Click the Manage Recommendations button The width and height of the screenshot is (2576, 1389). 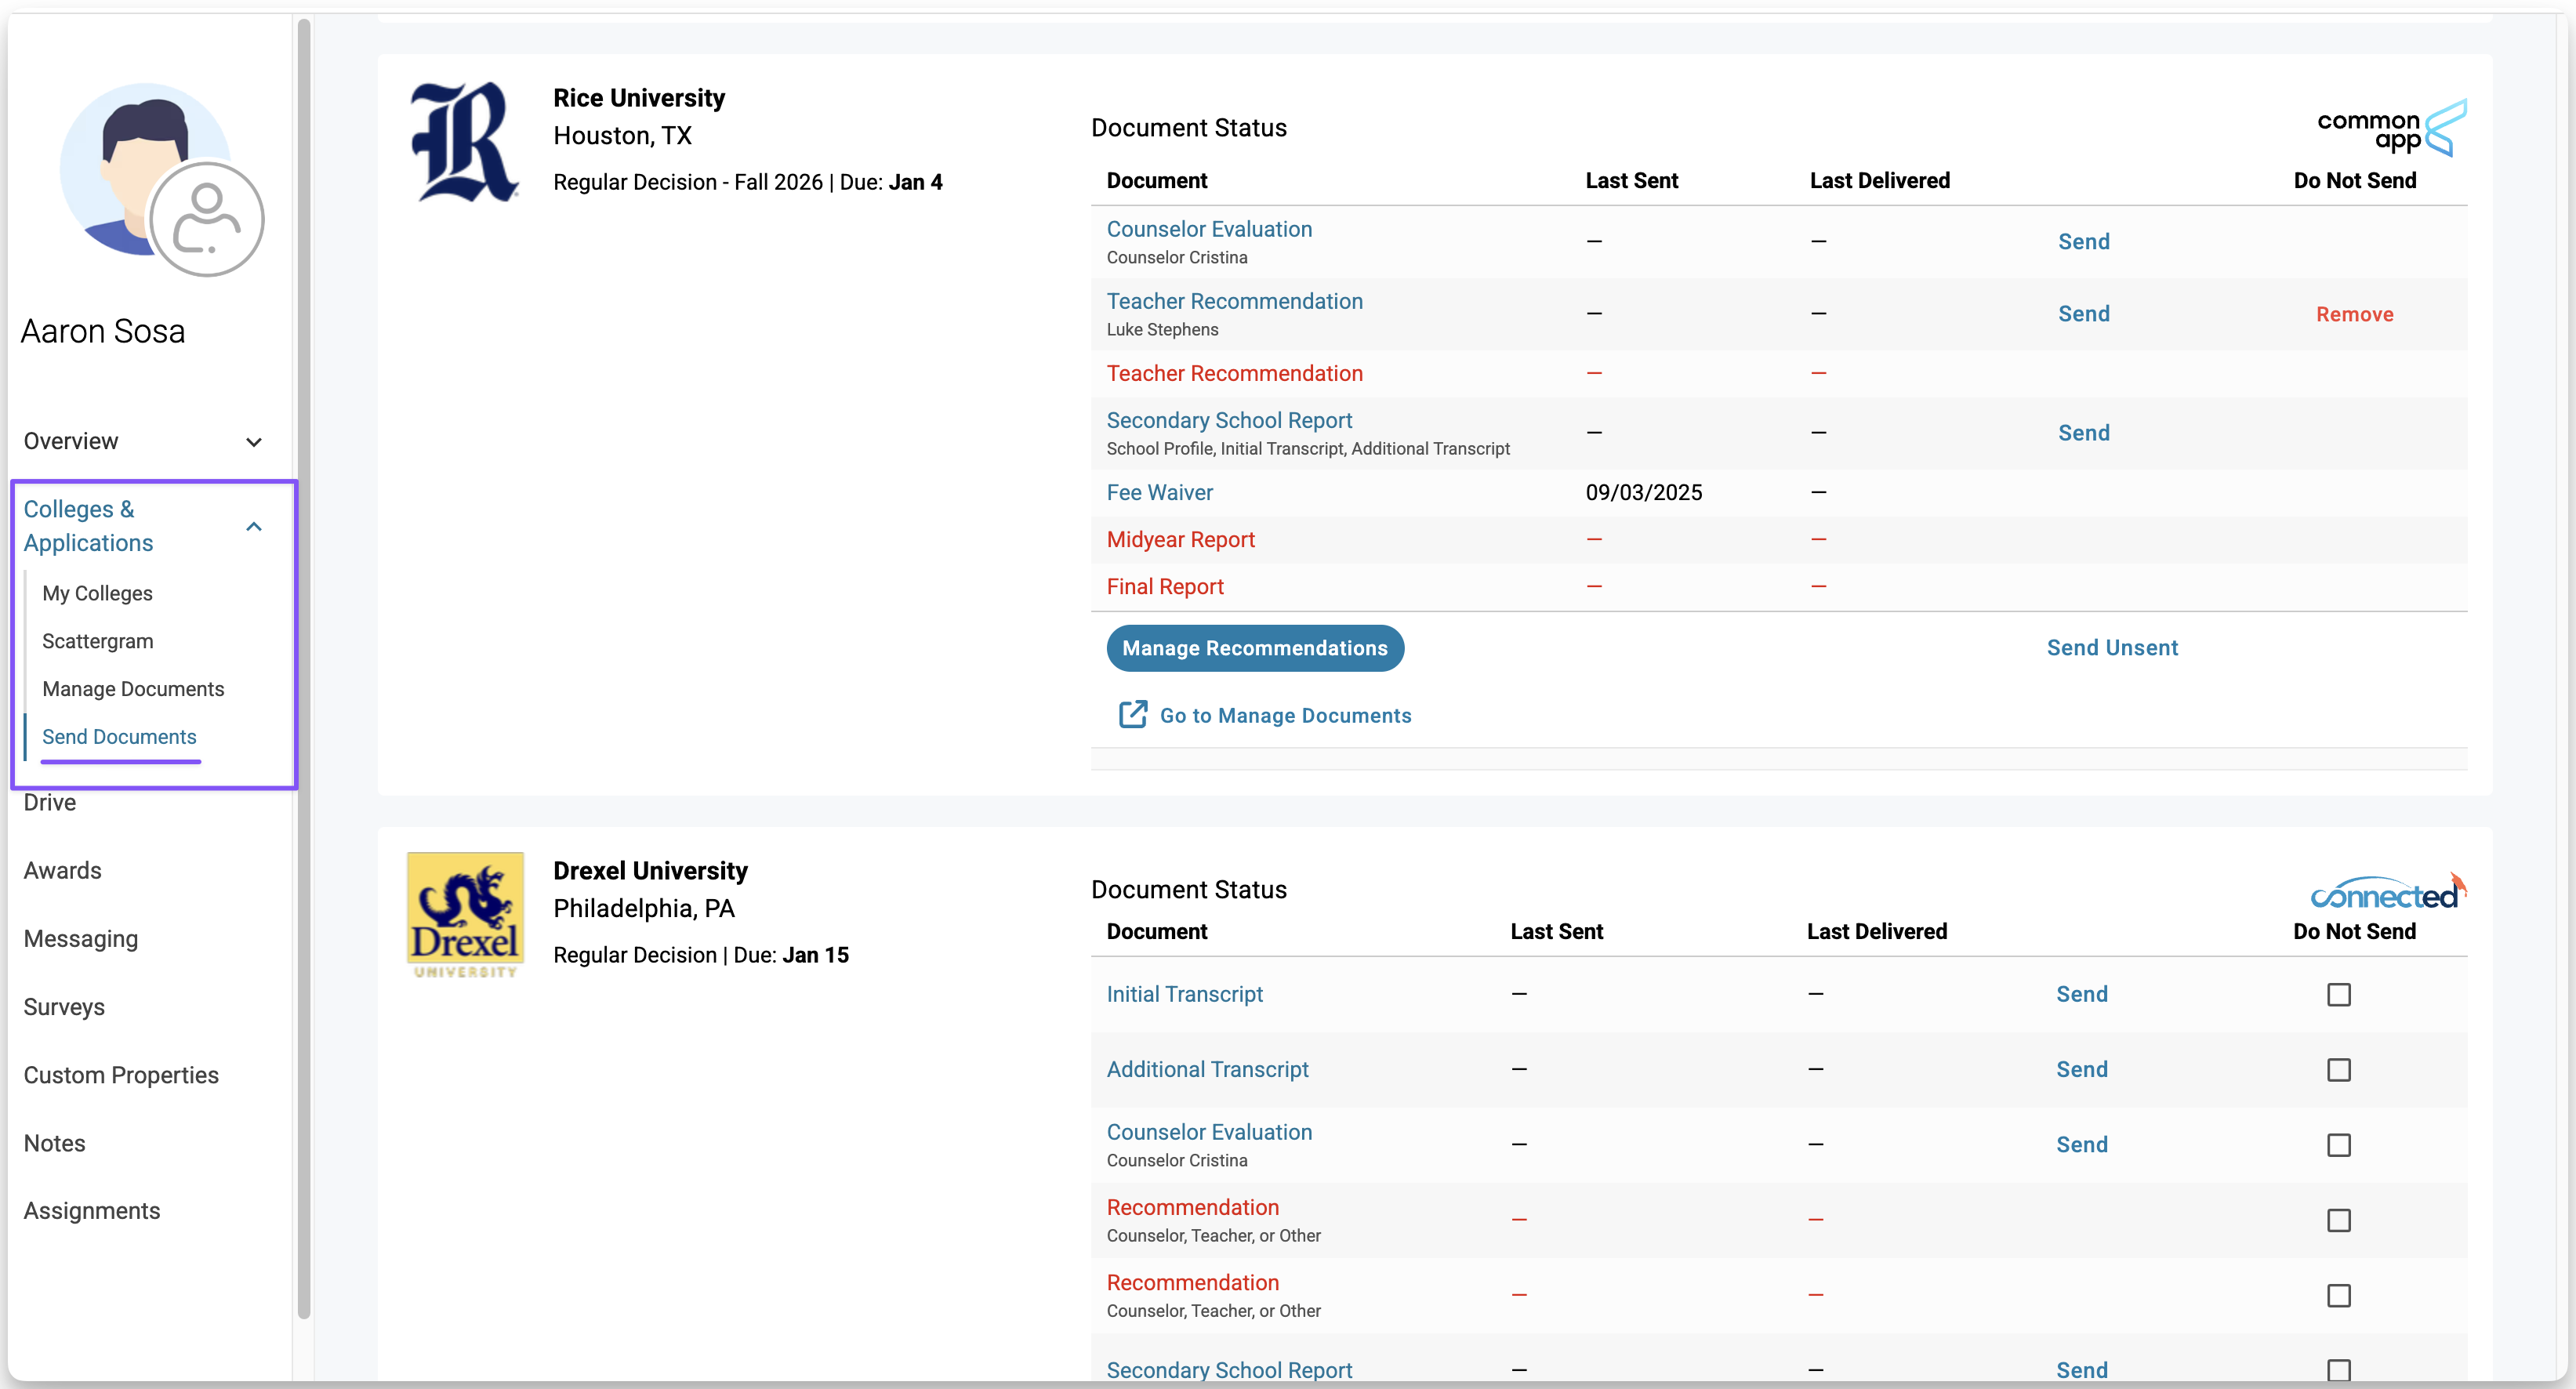(1255, 647)
